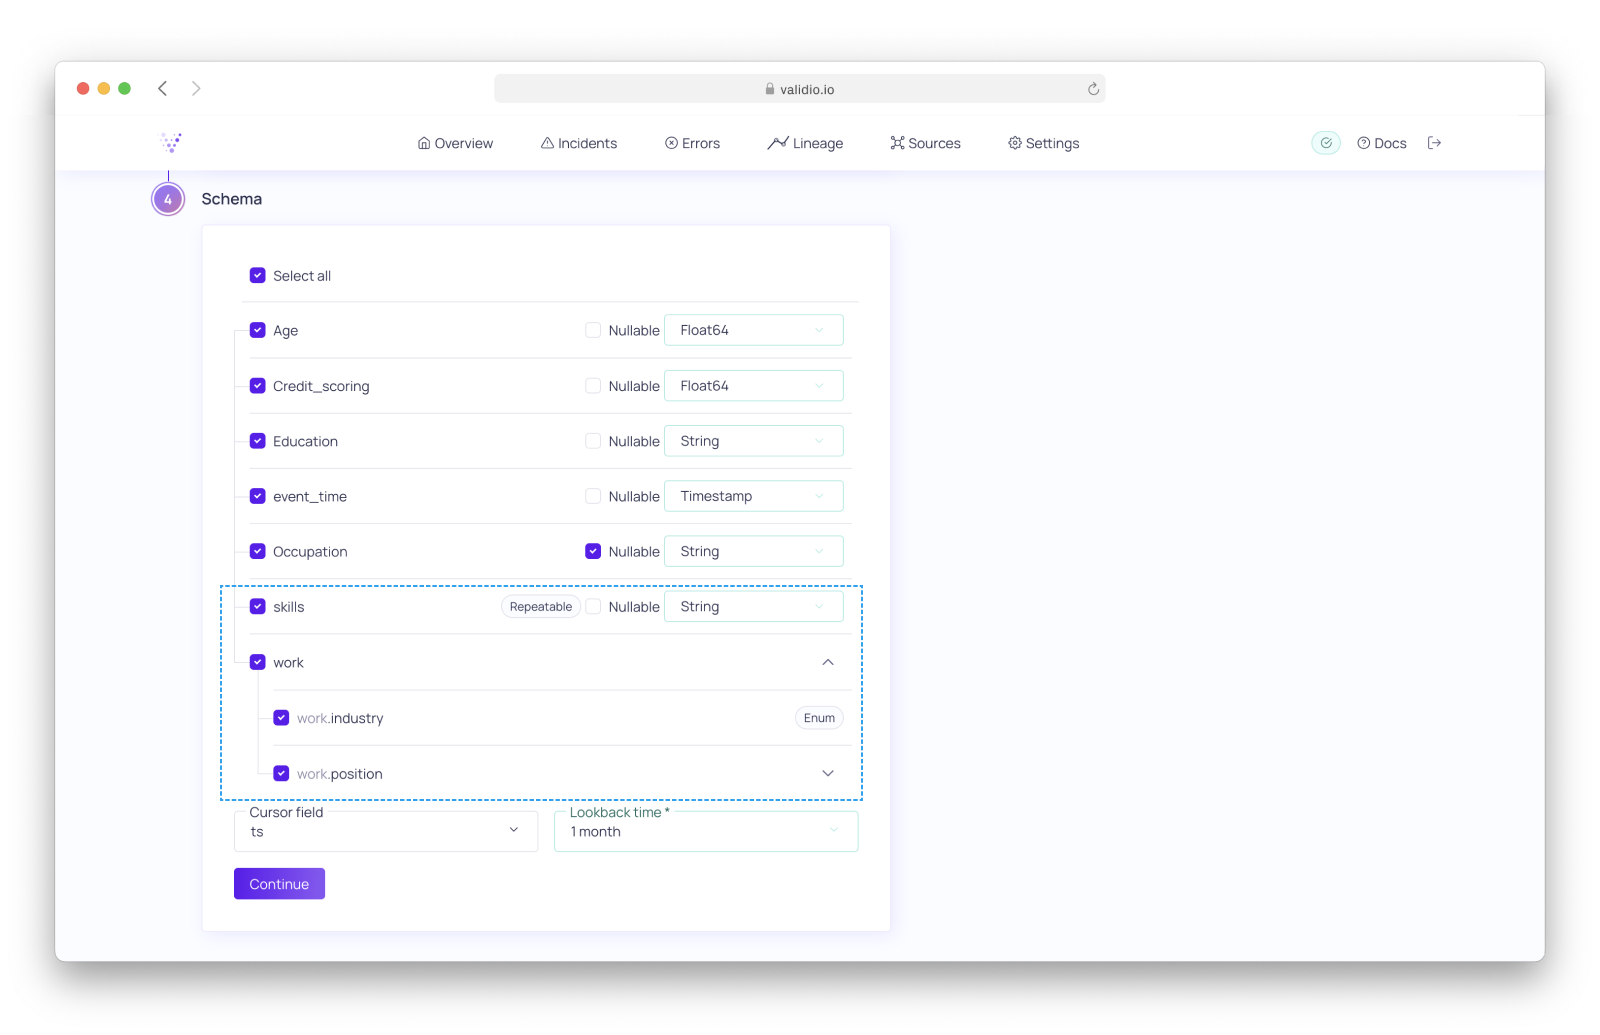This screenshot has width=1600, height=1035.
Task: Open the event_time Timestamp dropdown
Action: pos(754,496)
